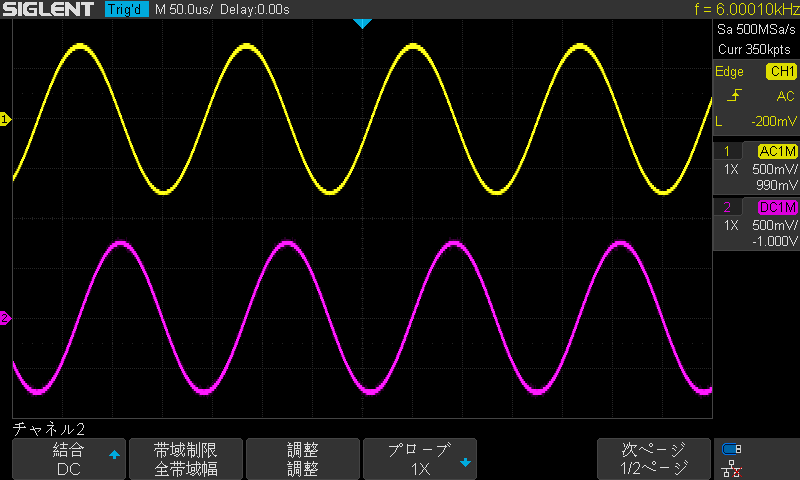
Task: Click the channel 1 offset 990mV value
Action: click(x=777, y=185)
